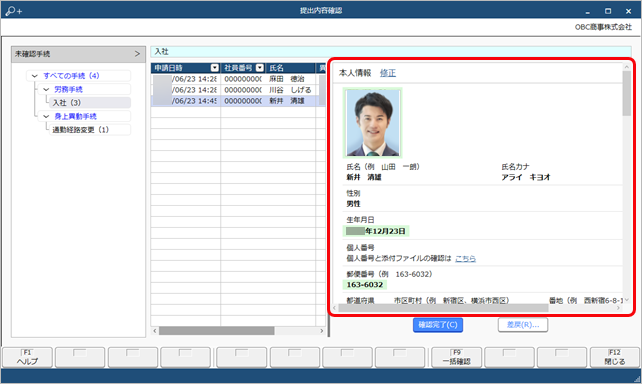Click the detail panel scroll down arrow
This screenshot has height=384, width=642.
tap(626, 300)
